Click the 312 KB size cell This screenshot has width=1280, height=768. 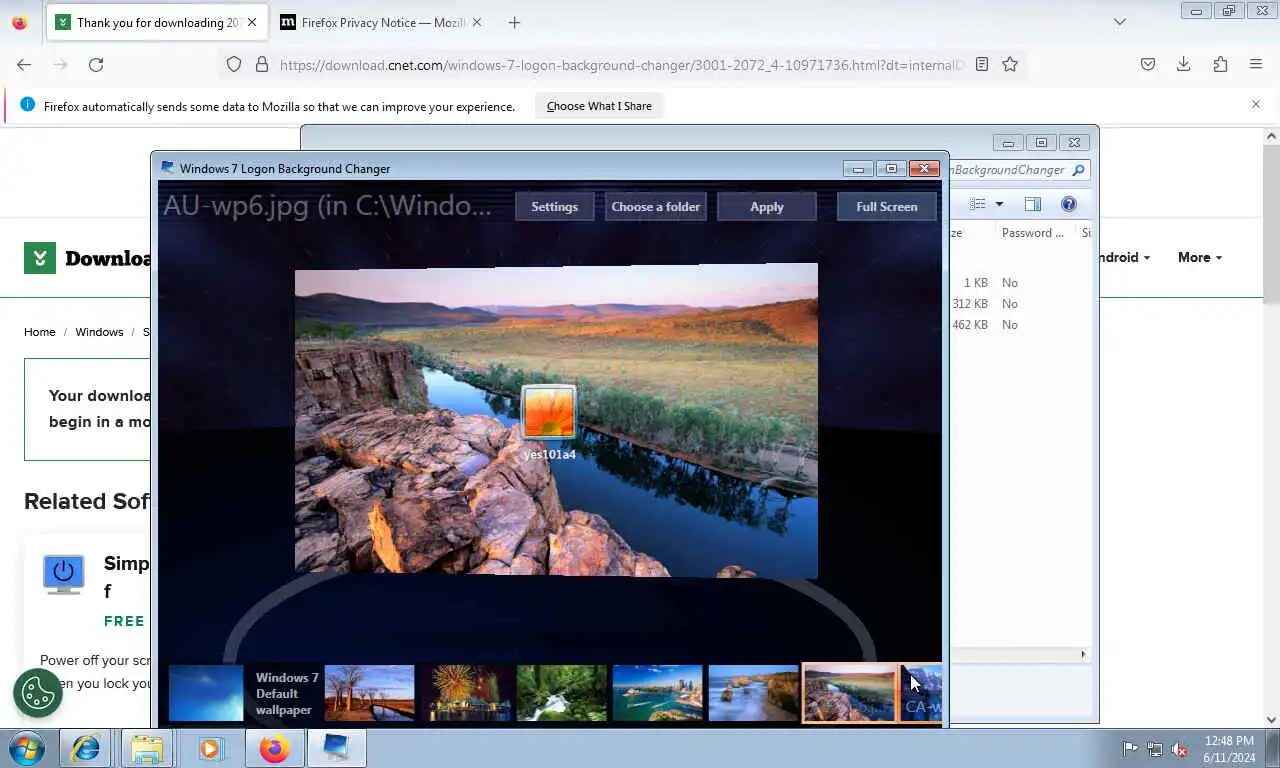[x=970, y=303]
